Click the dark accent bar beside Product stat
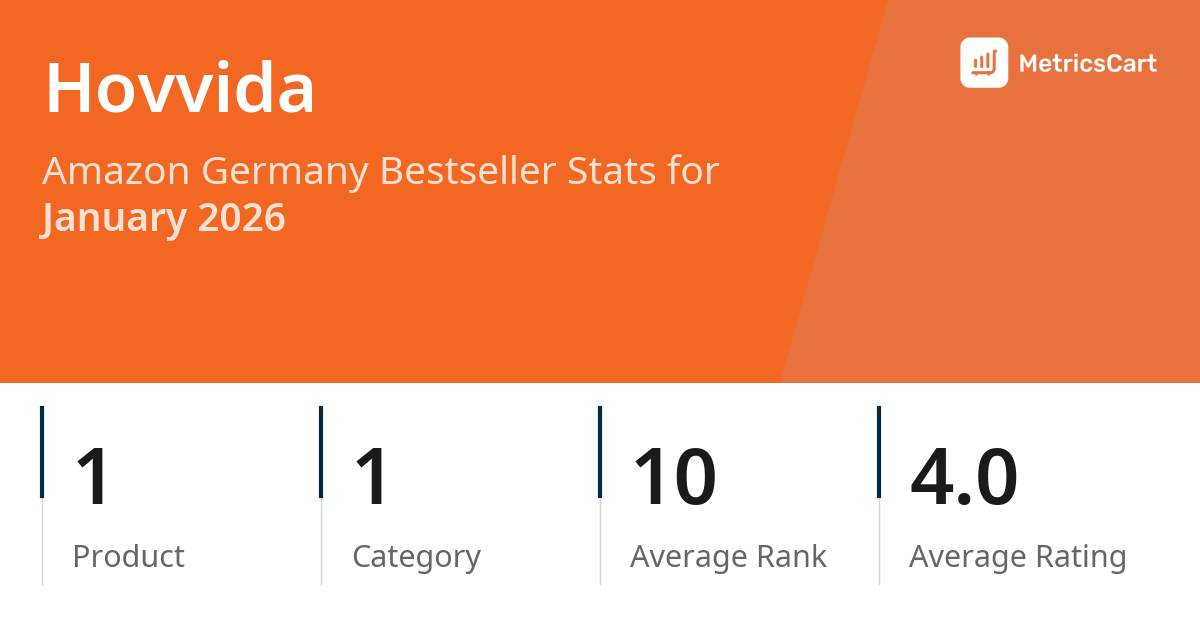Image resolution: width=1200 pixels, height=628 pixels. tap(42, 451)
